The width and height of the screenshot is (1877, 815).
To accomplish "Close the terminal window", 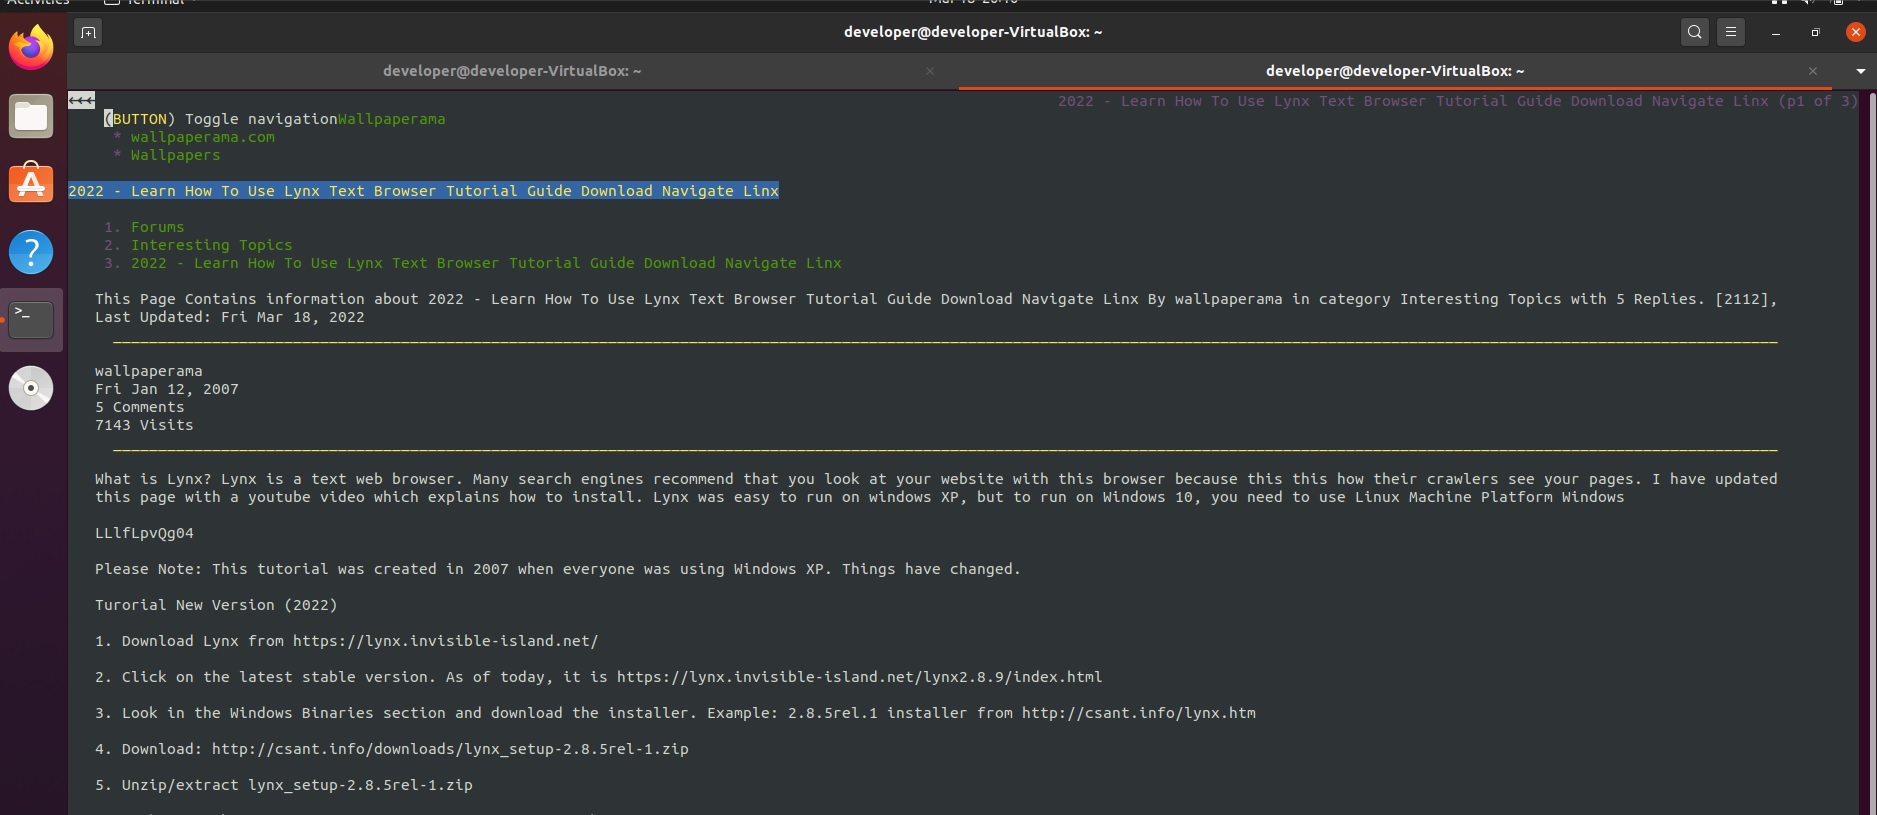I will pyautogui.click(x=1855, y=32).
